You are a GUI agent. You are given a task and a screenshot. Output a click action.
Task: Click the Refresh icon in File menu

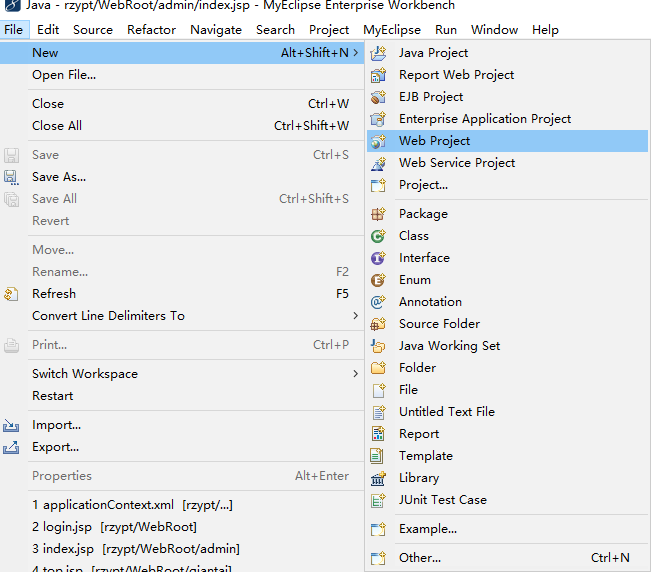click(x=11, y=294)
